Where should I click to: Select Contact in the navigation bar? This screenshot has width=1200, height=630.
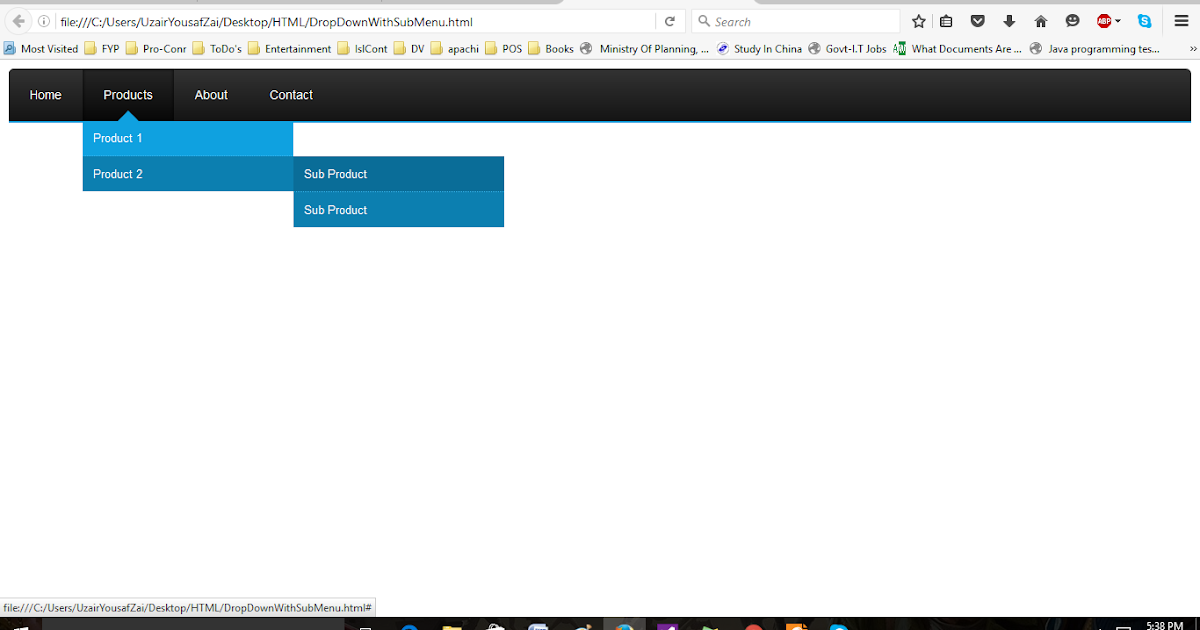pos(290,95)
